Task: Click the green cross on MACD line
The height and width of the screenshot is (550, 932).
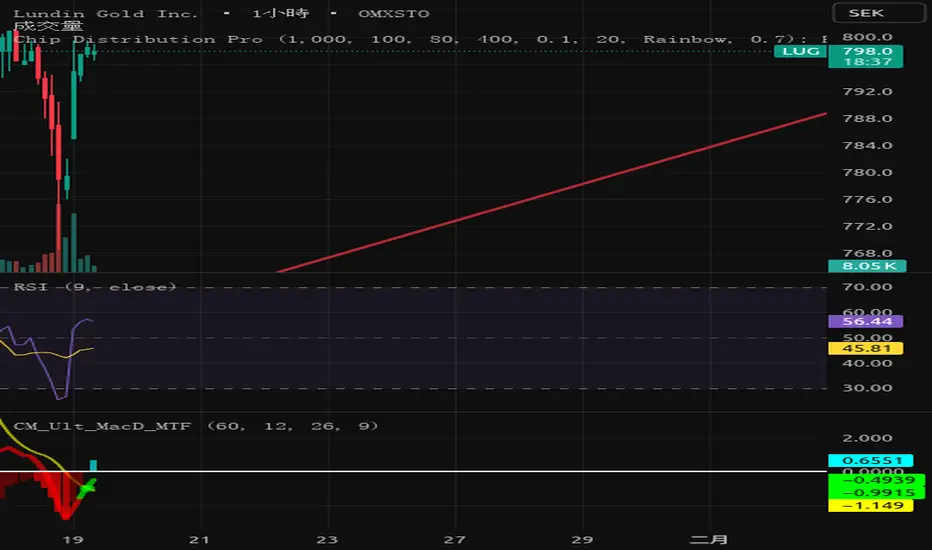Action: click(x=87, y=488)
